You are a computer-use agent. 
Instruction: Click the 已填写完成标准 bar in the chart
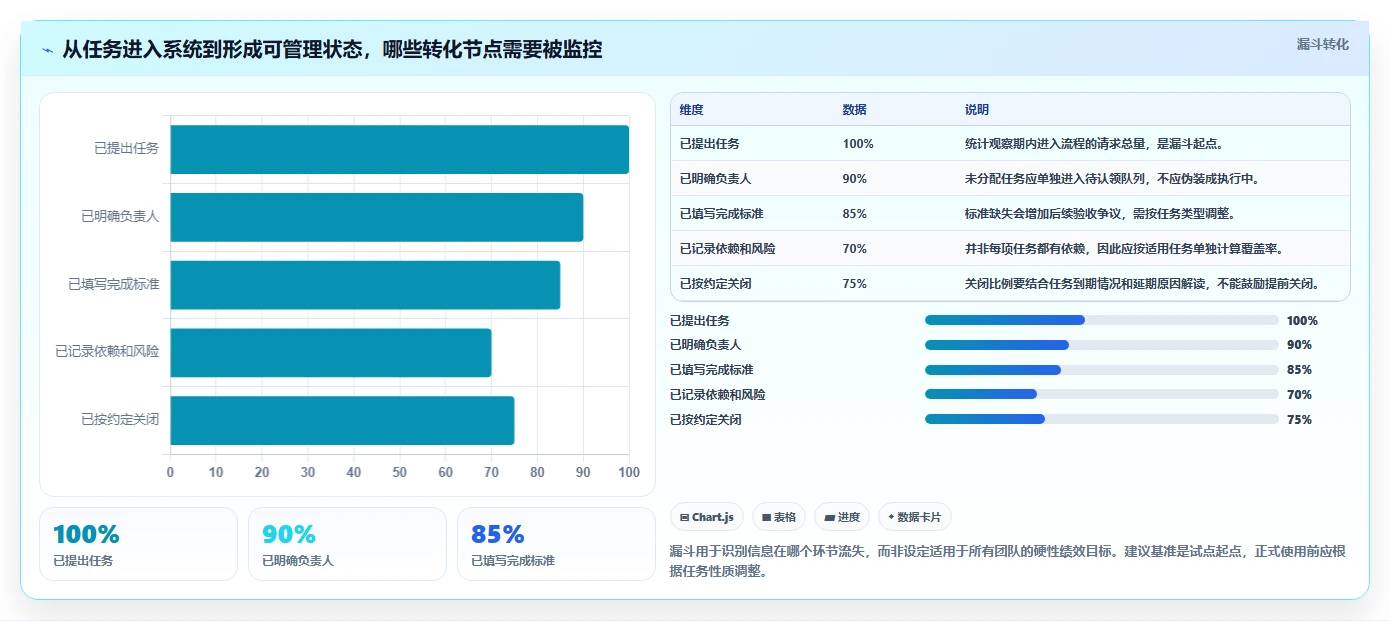point(365,285)
